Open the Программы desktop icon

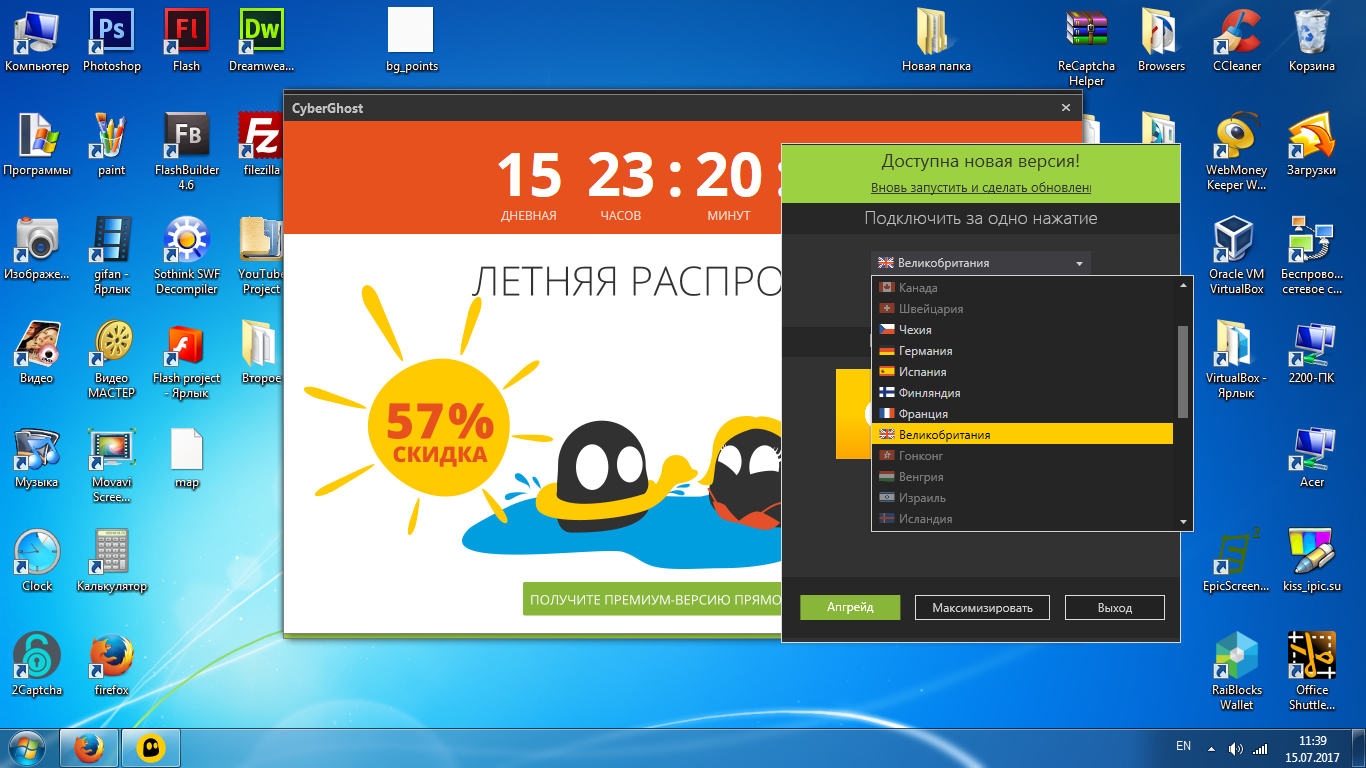tap(37, 144)
